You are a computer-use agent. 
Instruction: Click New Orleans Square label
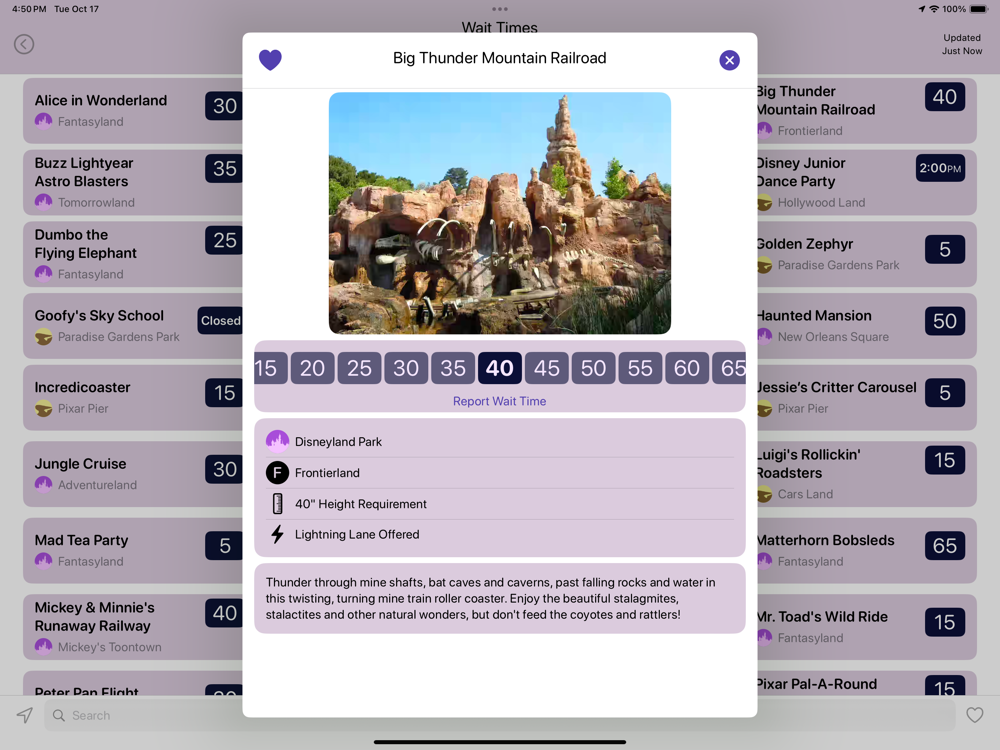coord(833,337)
